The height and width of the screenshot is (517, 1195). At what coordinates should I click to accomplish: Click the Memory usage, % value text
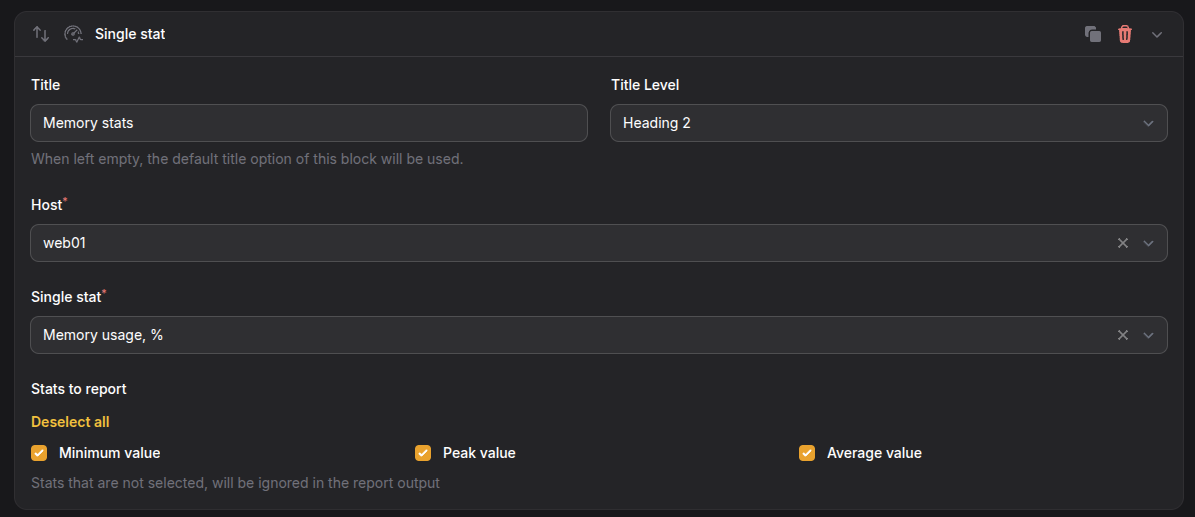tap(103, 335)
